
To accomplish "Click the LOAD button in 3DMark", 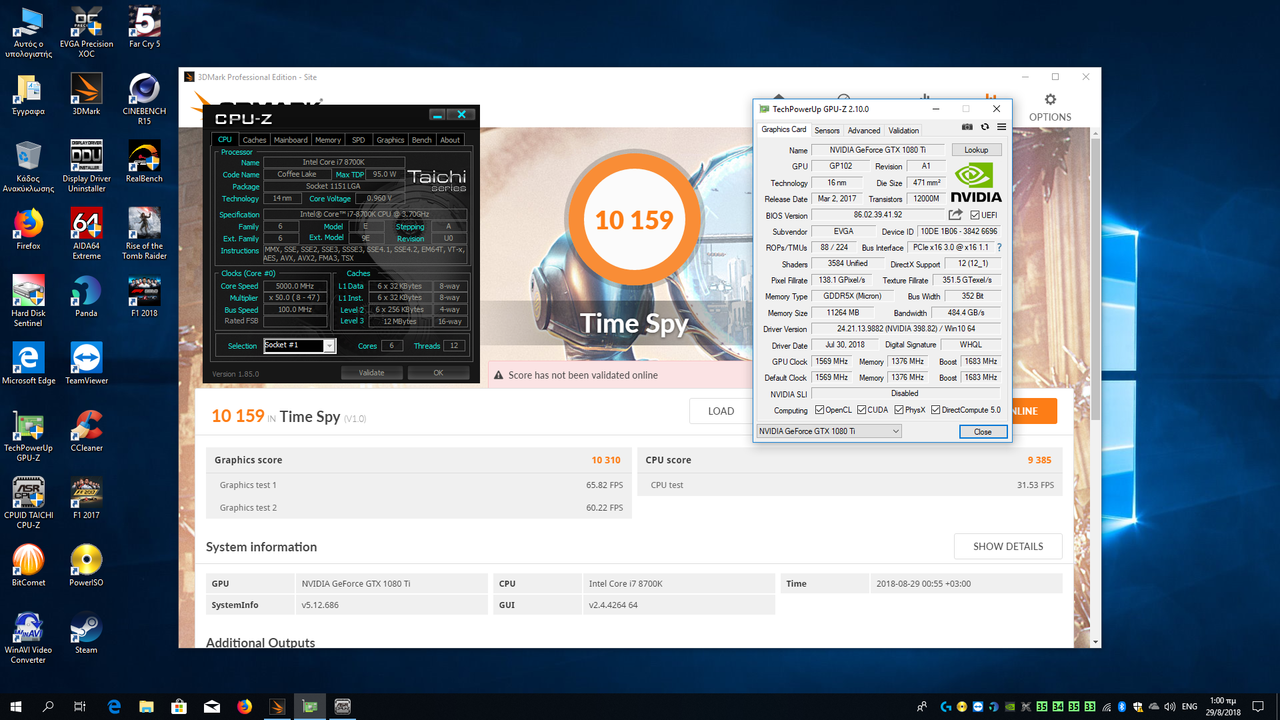I will pos(721,411).
